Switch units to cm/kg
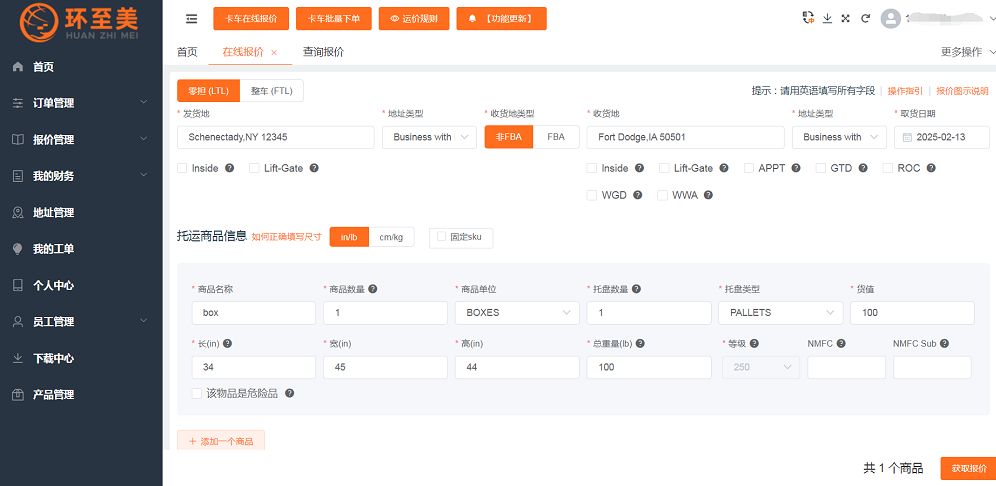Viewport: 996px width, 486px height. pos(391,237)
